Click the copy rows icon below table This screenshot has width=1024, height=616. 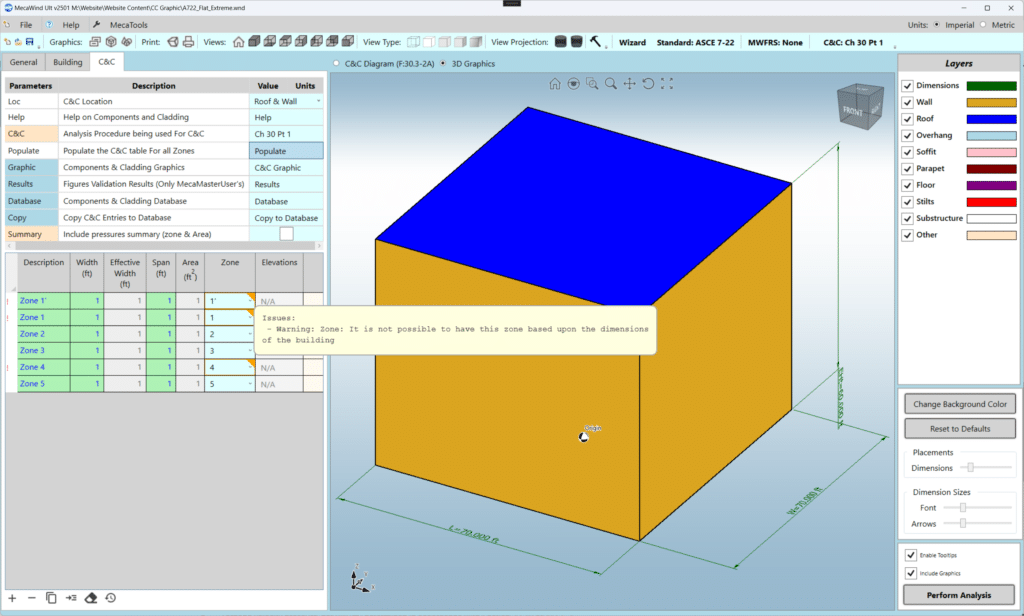pos(51,598)
